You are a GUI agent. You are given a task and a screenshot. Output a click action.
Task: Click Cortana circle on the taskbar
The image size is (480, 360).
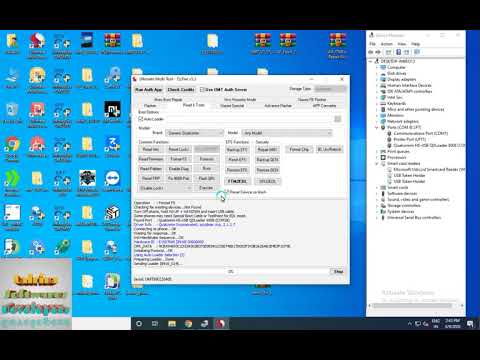[x=139, y=324]
